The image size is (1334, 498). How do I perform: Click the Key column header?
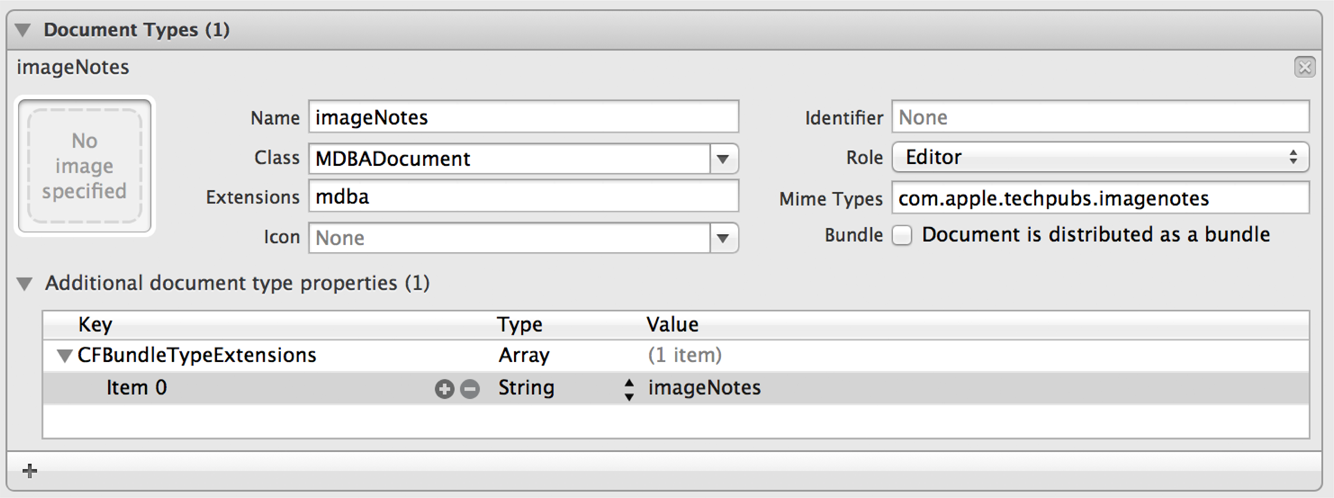click(95, 325)
